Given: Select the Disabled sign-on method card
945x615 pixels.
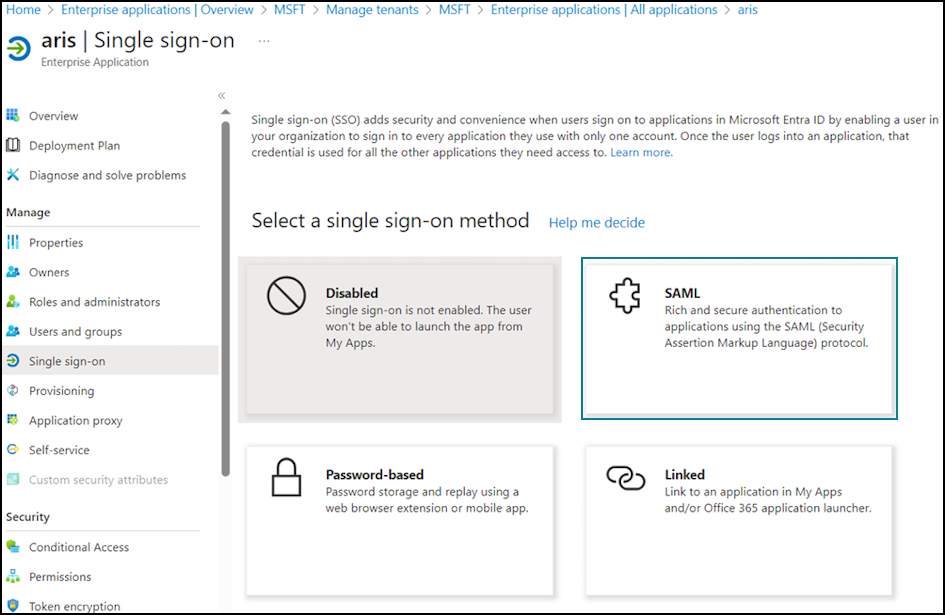Looking at the screenshot, I should click(x=400, y=339).
